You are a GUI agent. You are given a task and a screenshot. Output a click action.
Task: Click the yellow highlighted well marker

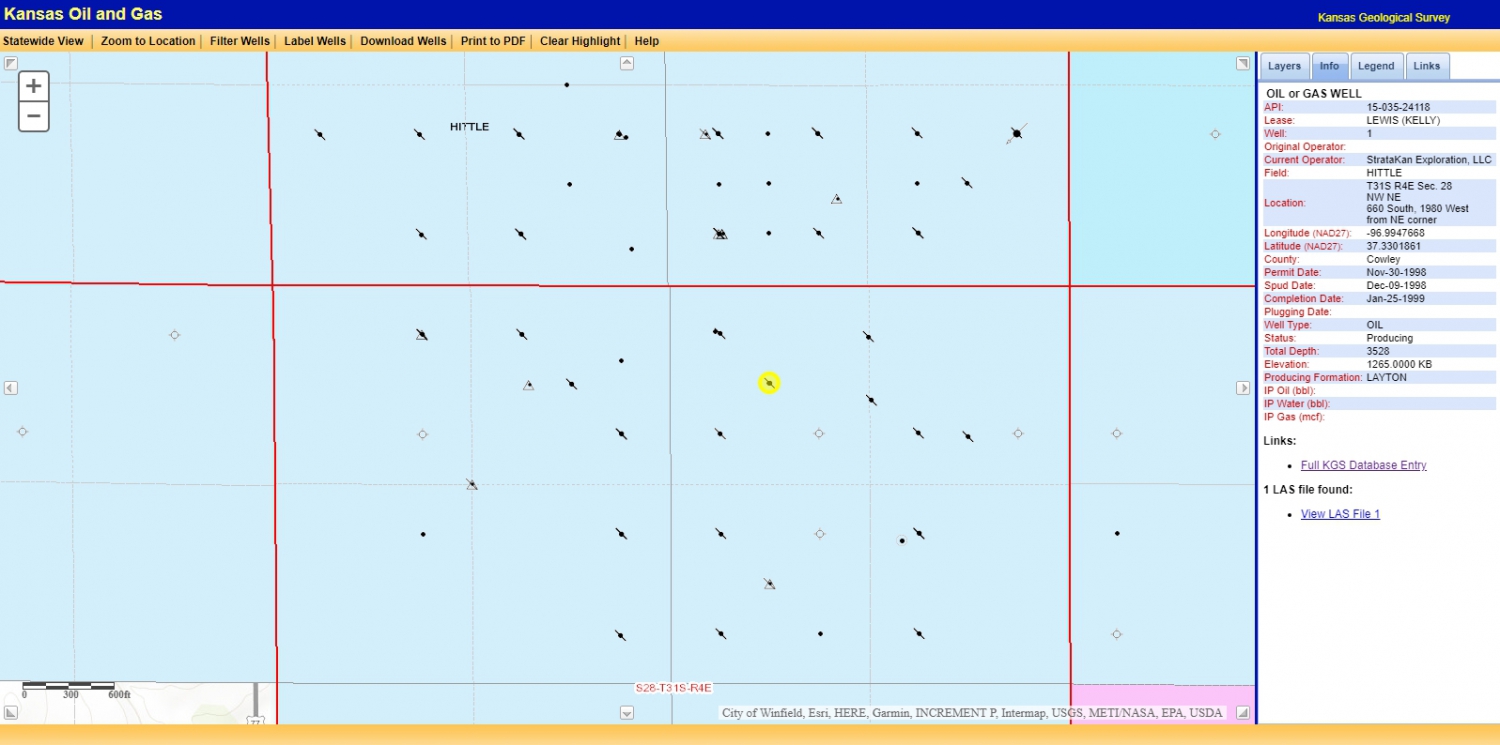pos(768,383)
